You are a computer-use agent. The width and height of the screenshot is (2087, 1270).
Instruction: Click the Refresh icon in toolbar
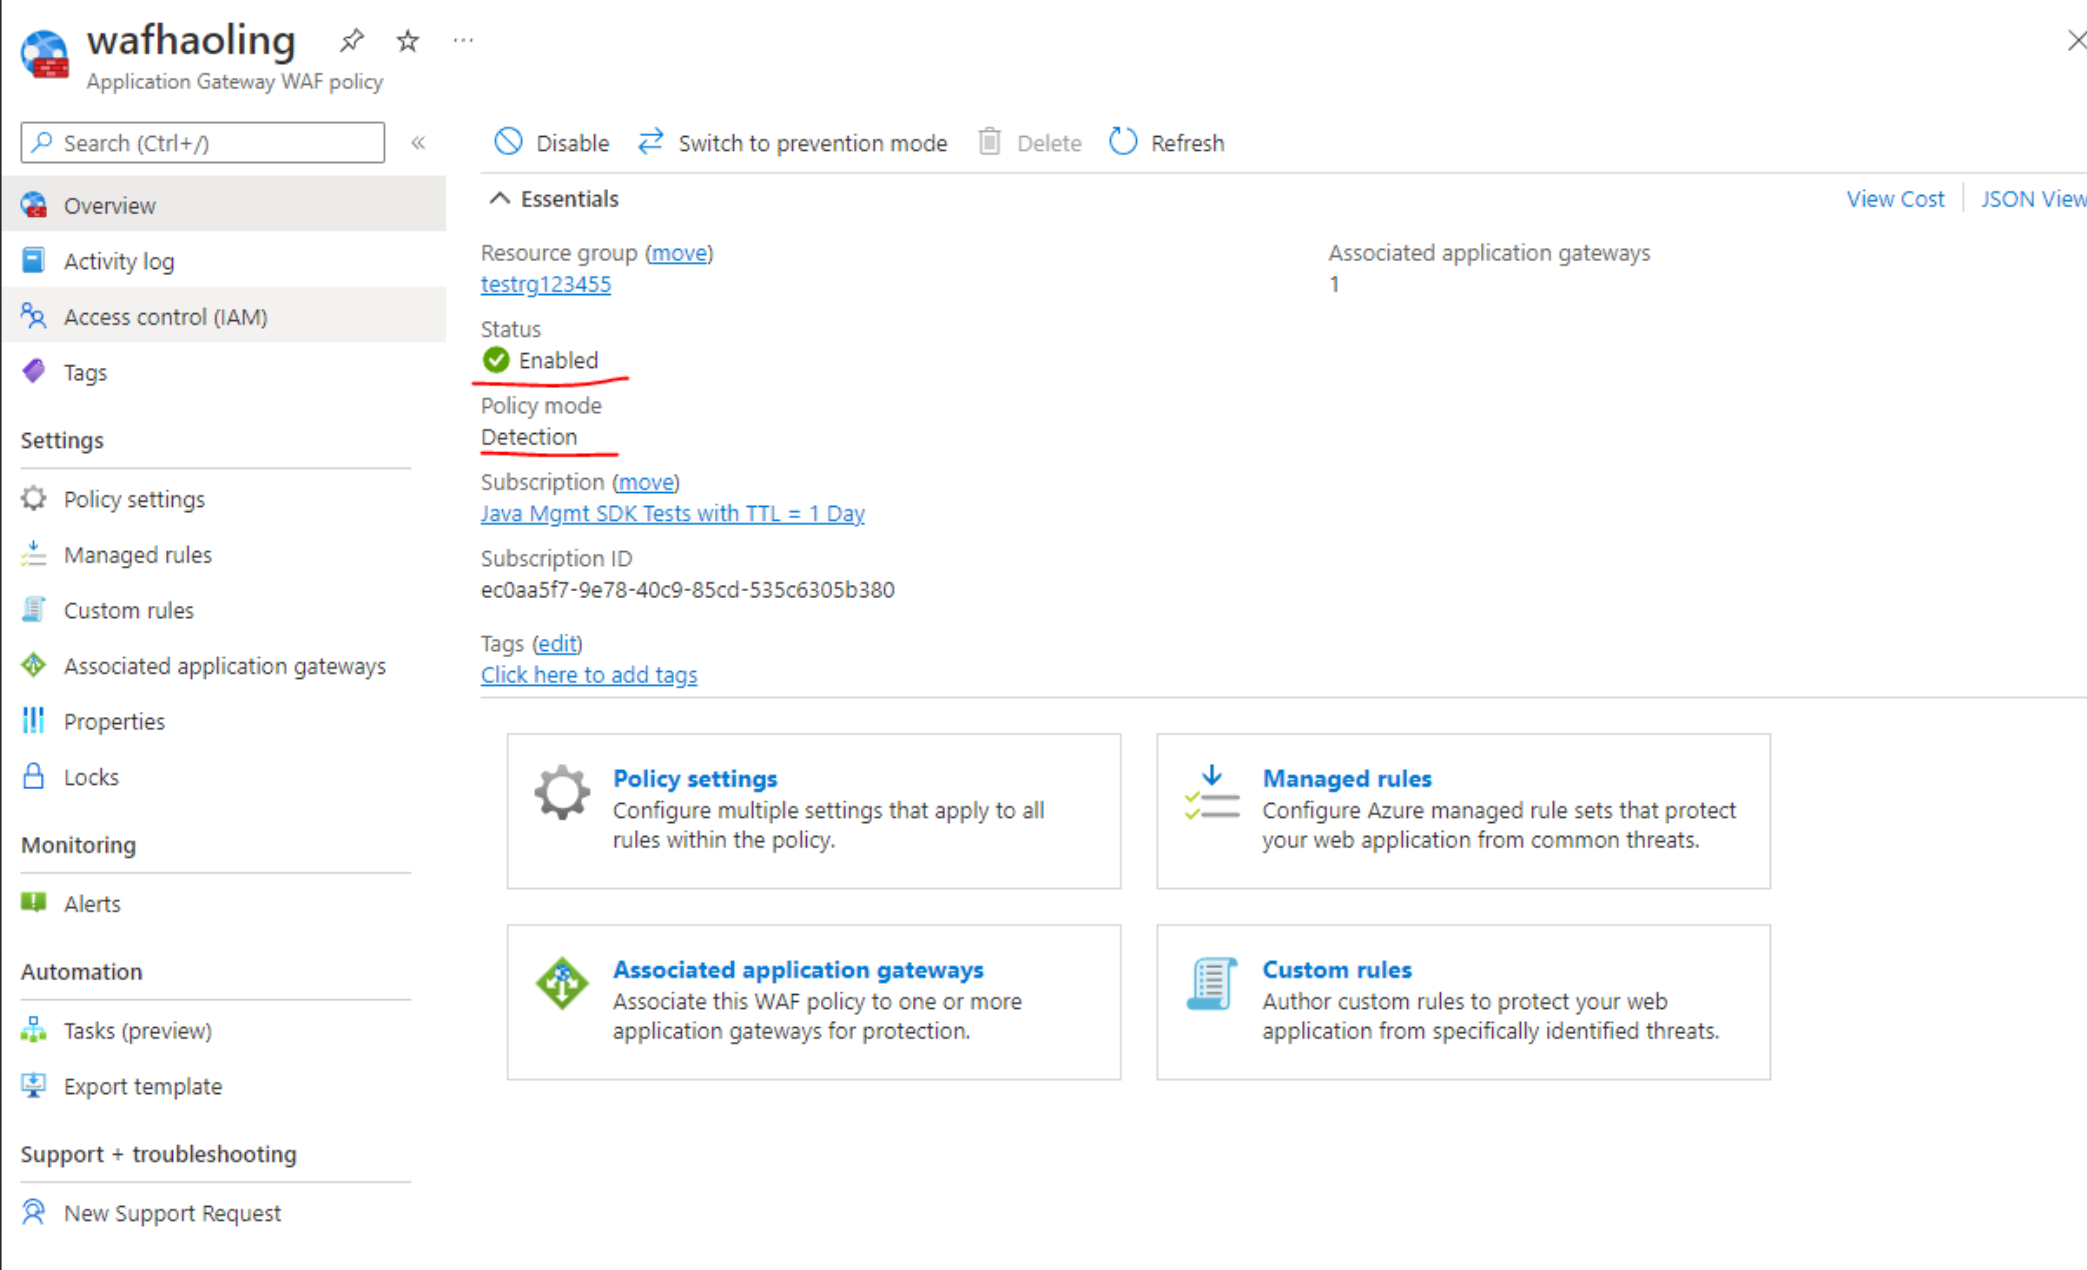point(1123,142)
